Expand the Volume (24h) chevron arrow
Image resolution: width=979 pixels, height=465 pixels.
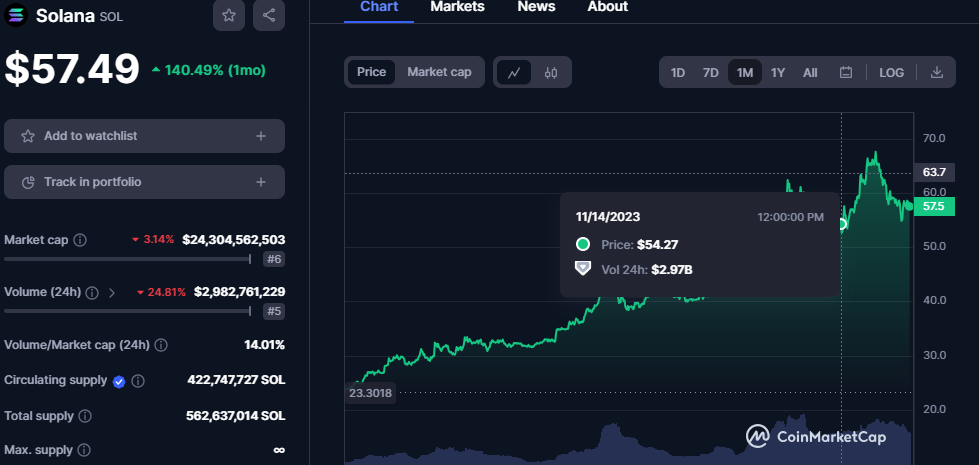pyautogui.click(x=112, y=293)
